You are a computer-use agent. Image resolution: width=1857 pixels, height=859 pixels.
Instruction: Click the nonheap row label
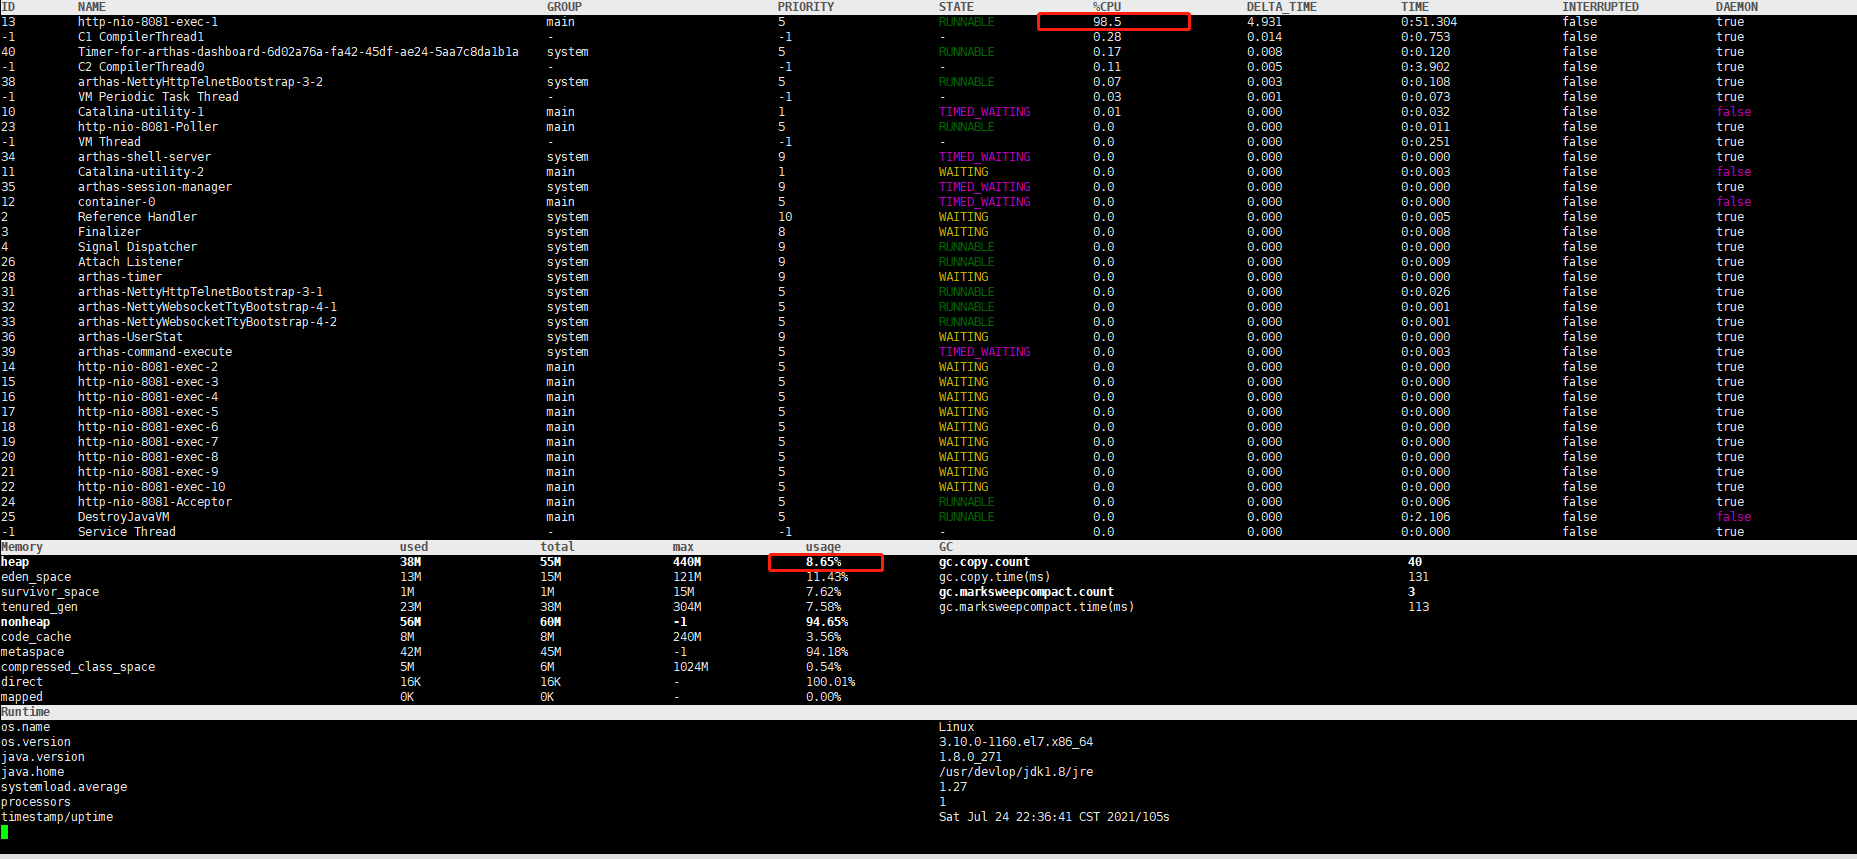pyautogui.click(x=25, y=622)
